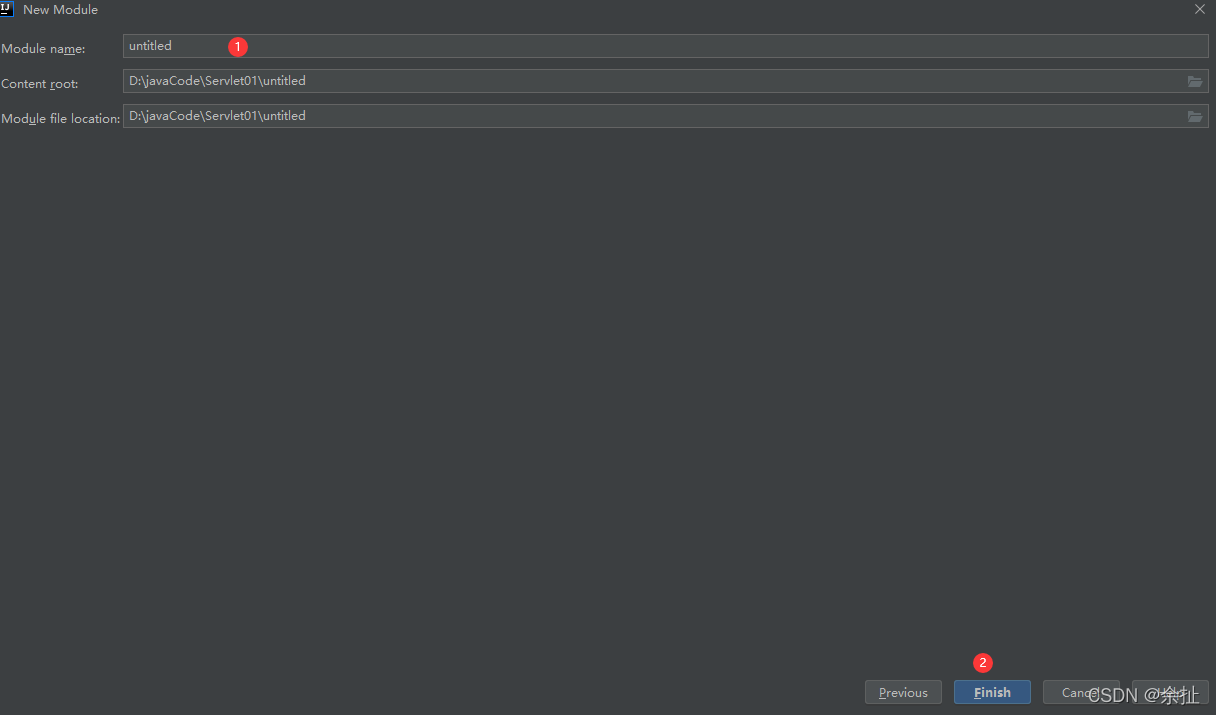Cancel the New Module dialog
Image resolution: width=1216 pixels, height=715 pixels.
click(x=1081, y=692)
